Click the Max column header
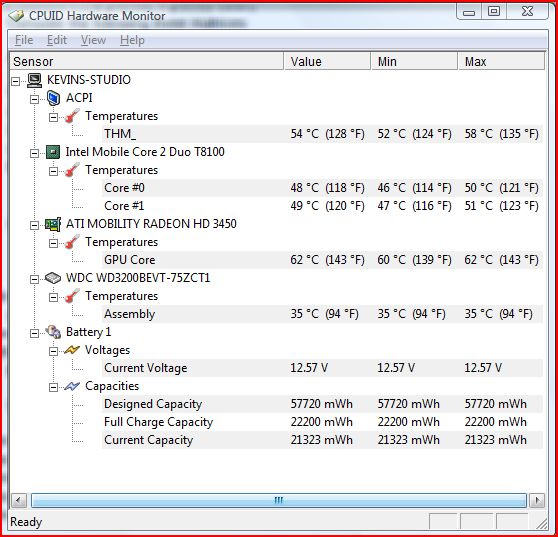Viewport: 558px width, 537px height. [x=502, y=62]
